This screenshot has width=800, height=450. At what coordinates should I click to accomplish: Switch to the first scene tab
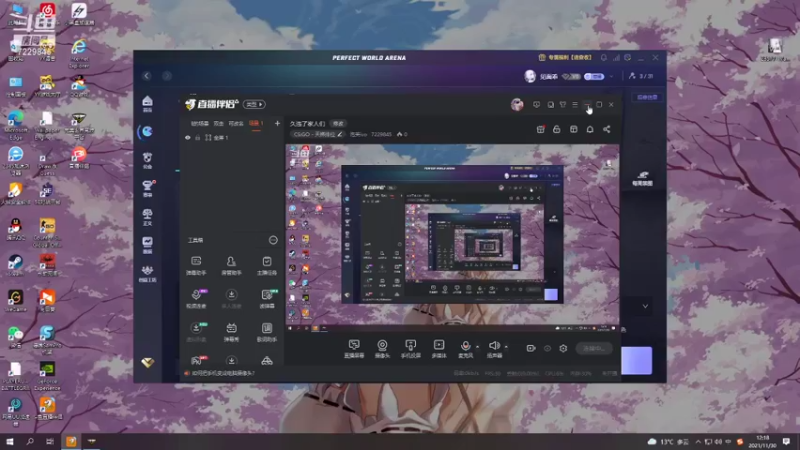(199, 123)
